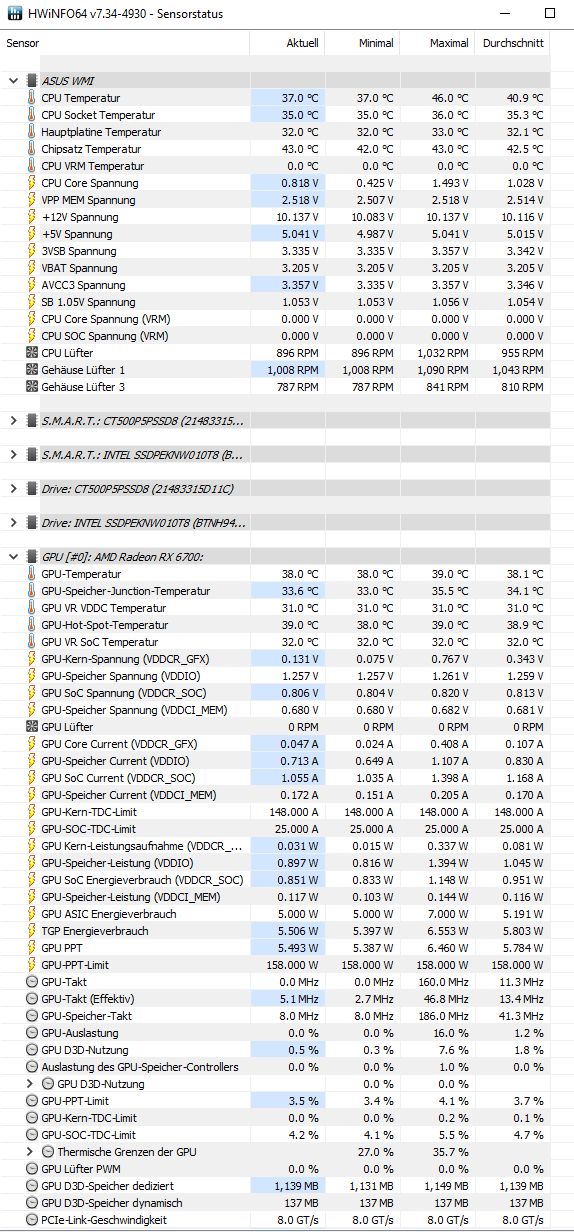The image size is (574, 1232).
Task: Select the GPU-Speicher-Junction-Temperatur row
Action: tap(275, 591)
